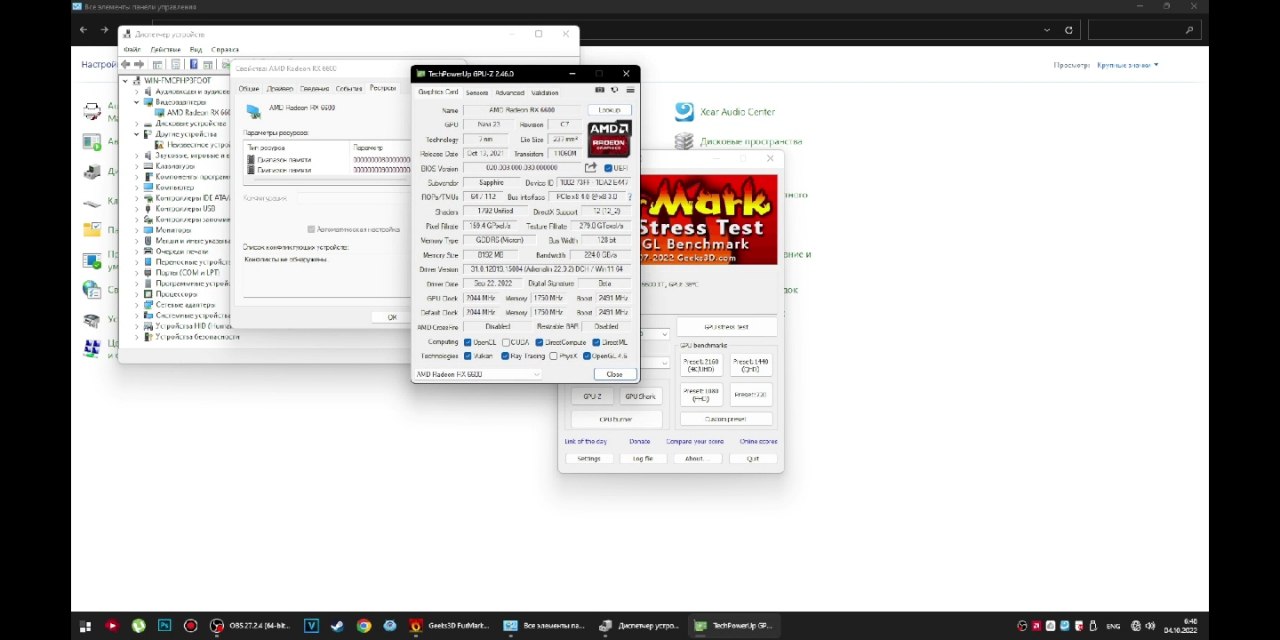The width and height of the screenshot is (1280, 640).
Task: Switch to the Advanced tab in GPU-Z
Action: coord(509,92)
